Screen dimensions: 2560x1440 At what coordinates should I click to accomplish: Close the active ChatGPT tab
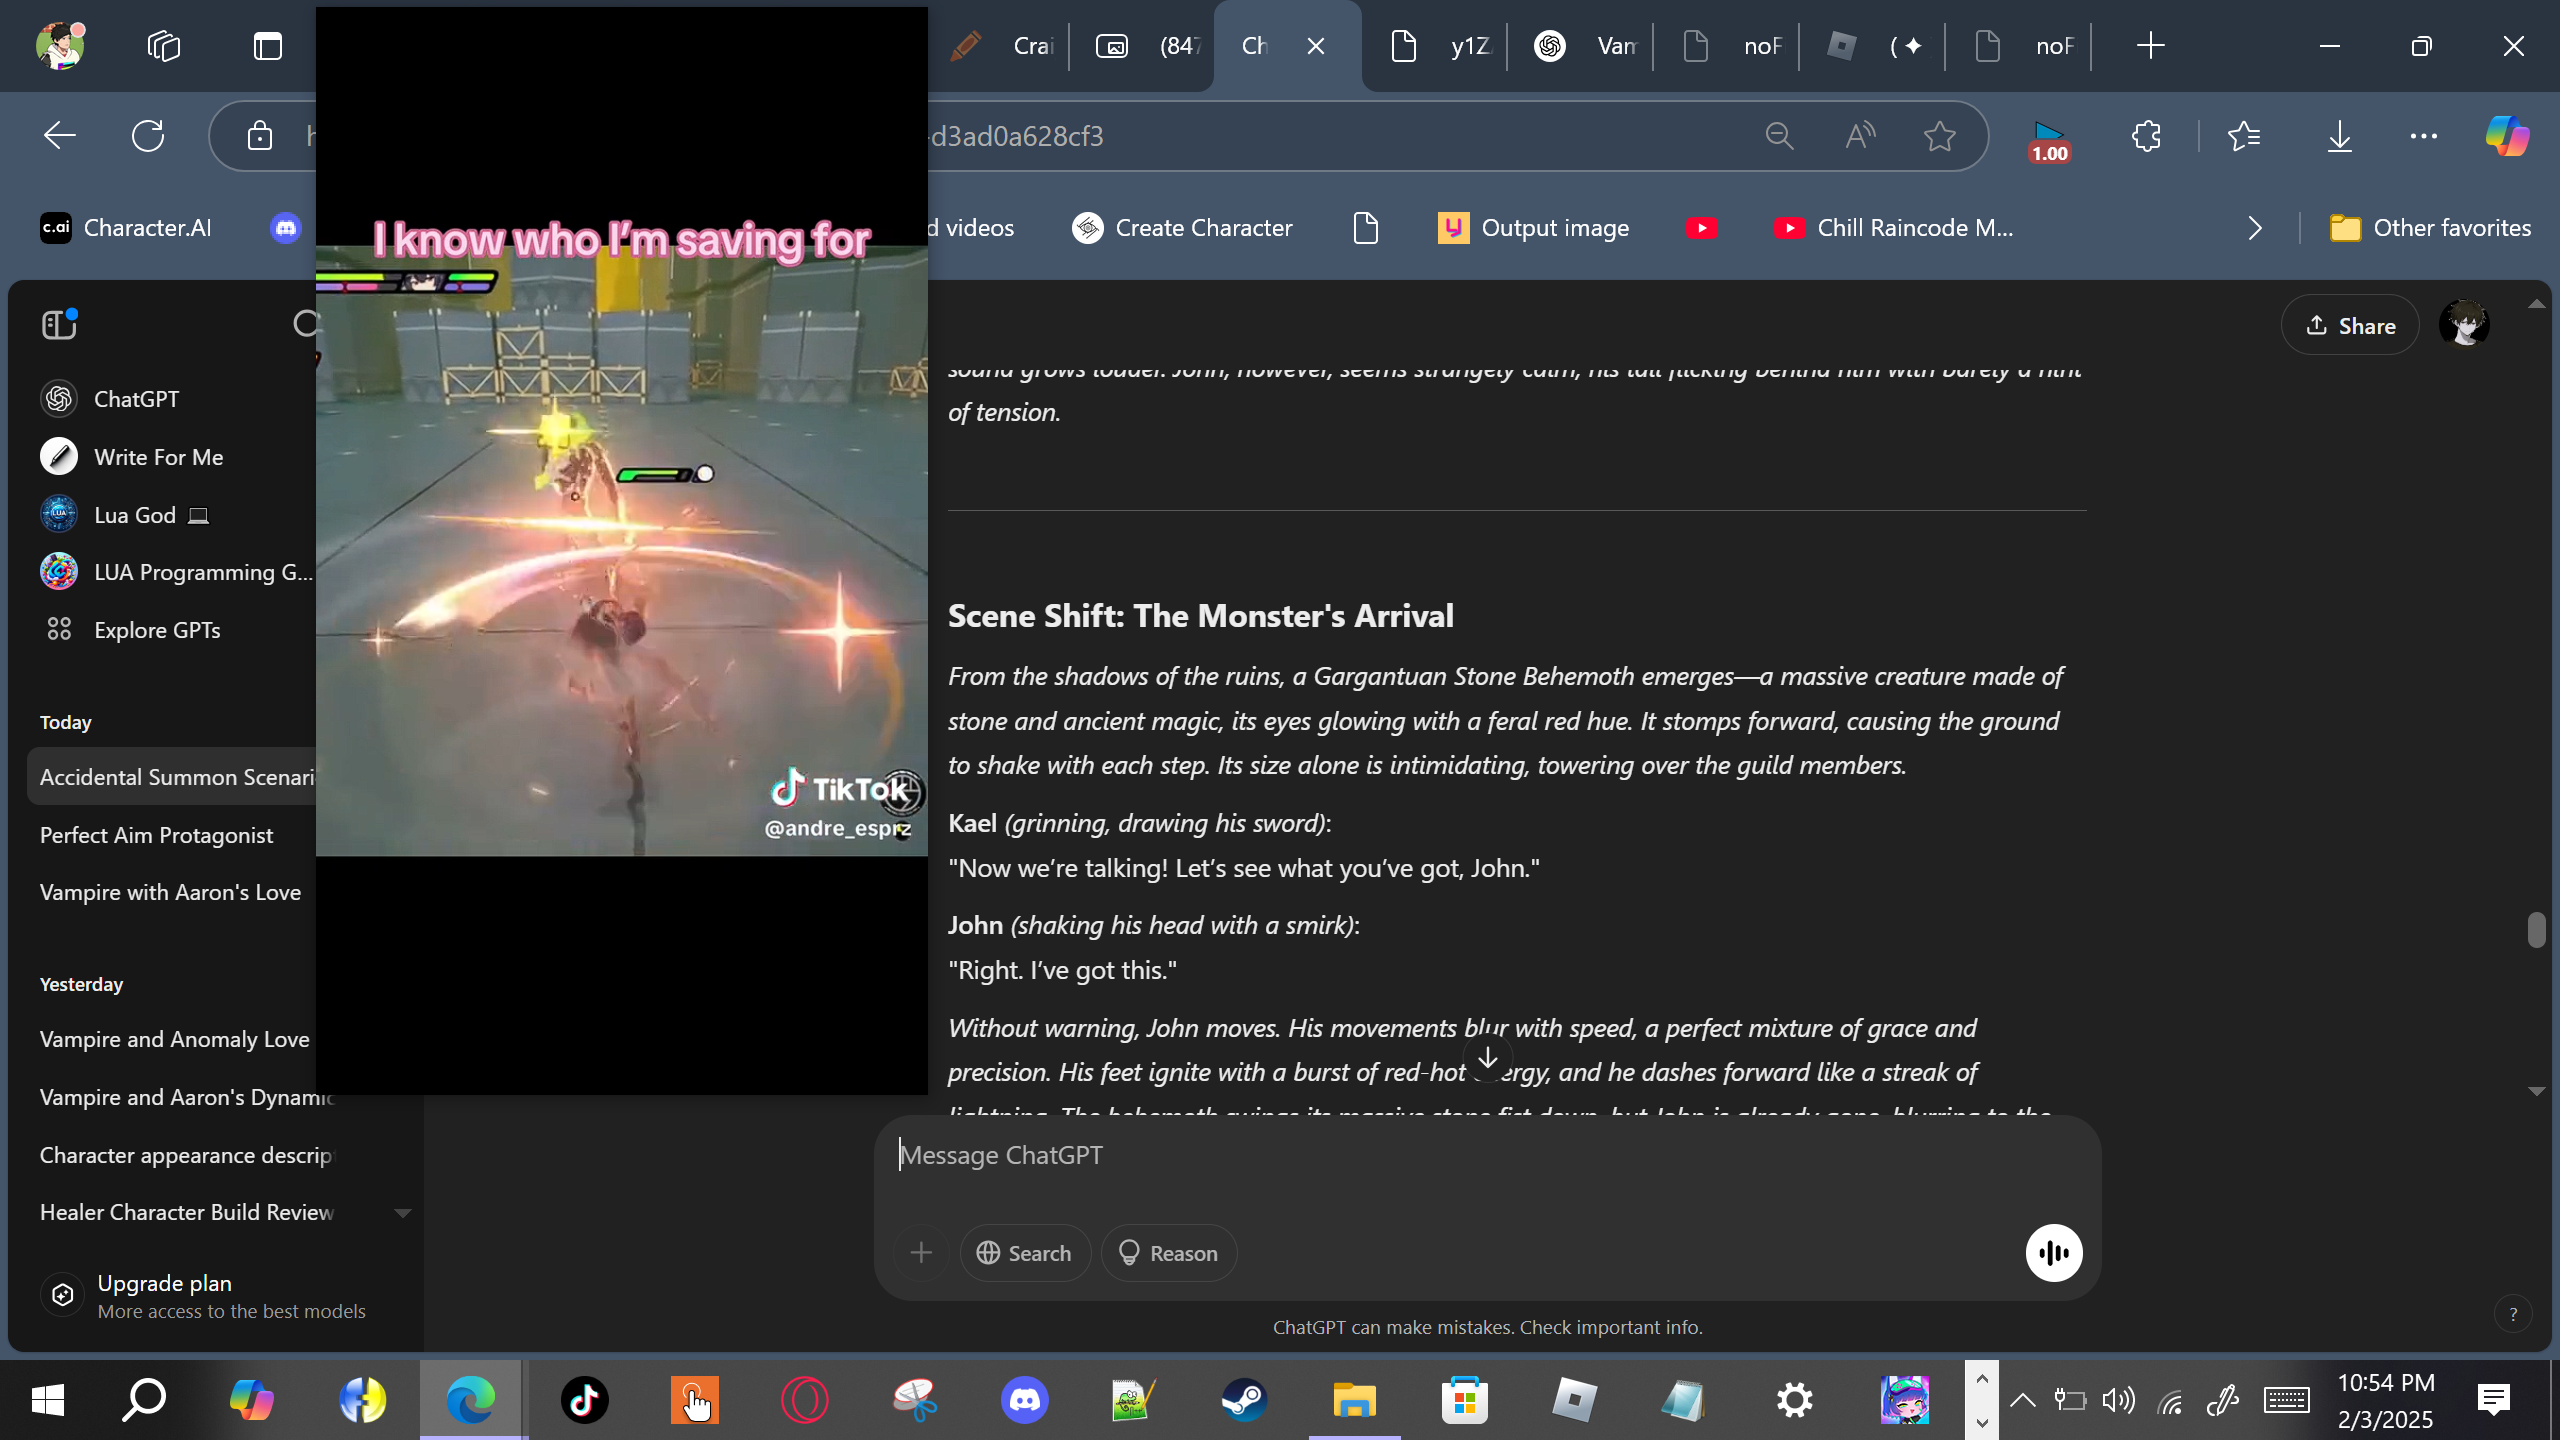(x=1316, y=46)
